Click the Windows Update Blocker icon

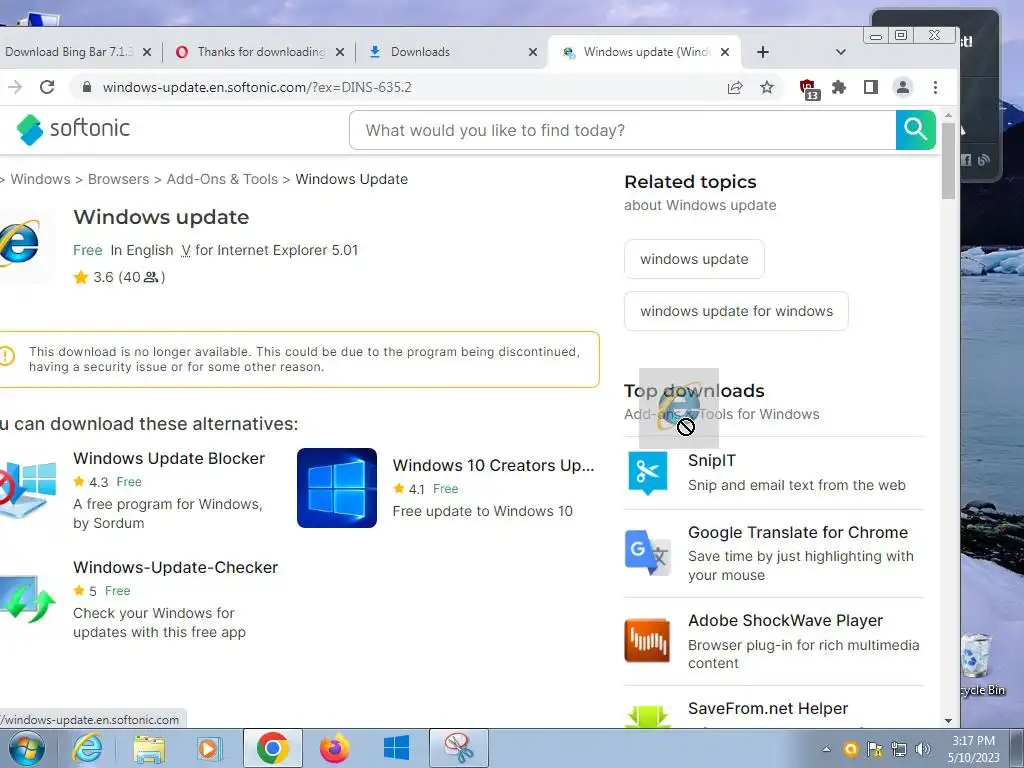27,488
